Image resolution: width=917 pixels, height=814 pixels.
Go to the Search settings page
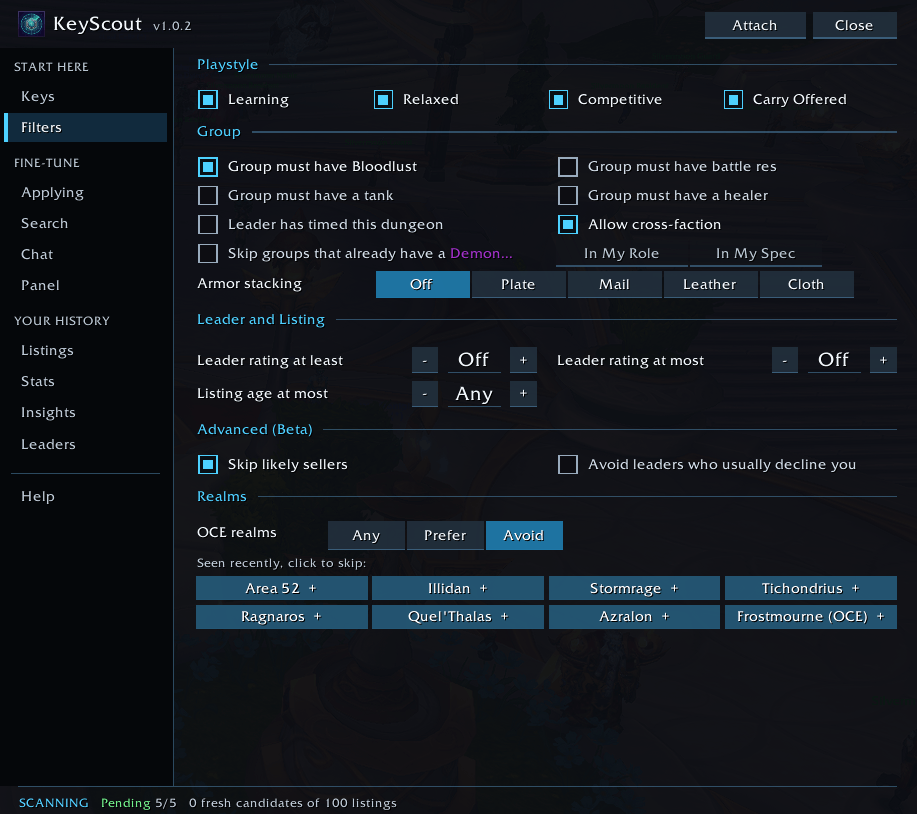[85, 223]
